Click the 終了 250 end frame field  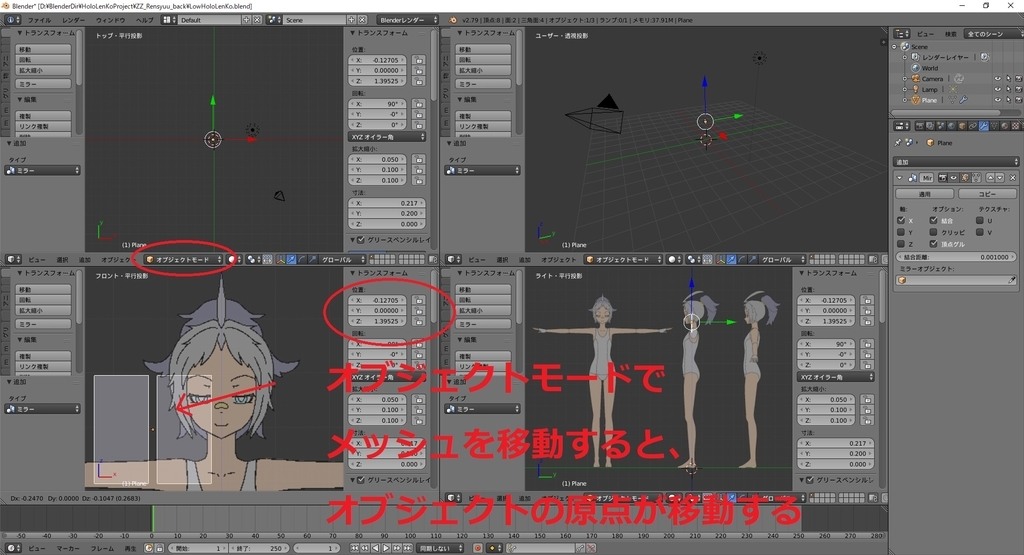click(x=259, y=548)
